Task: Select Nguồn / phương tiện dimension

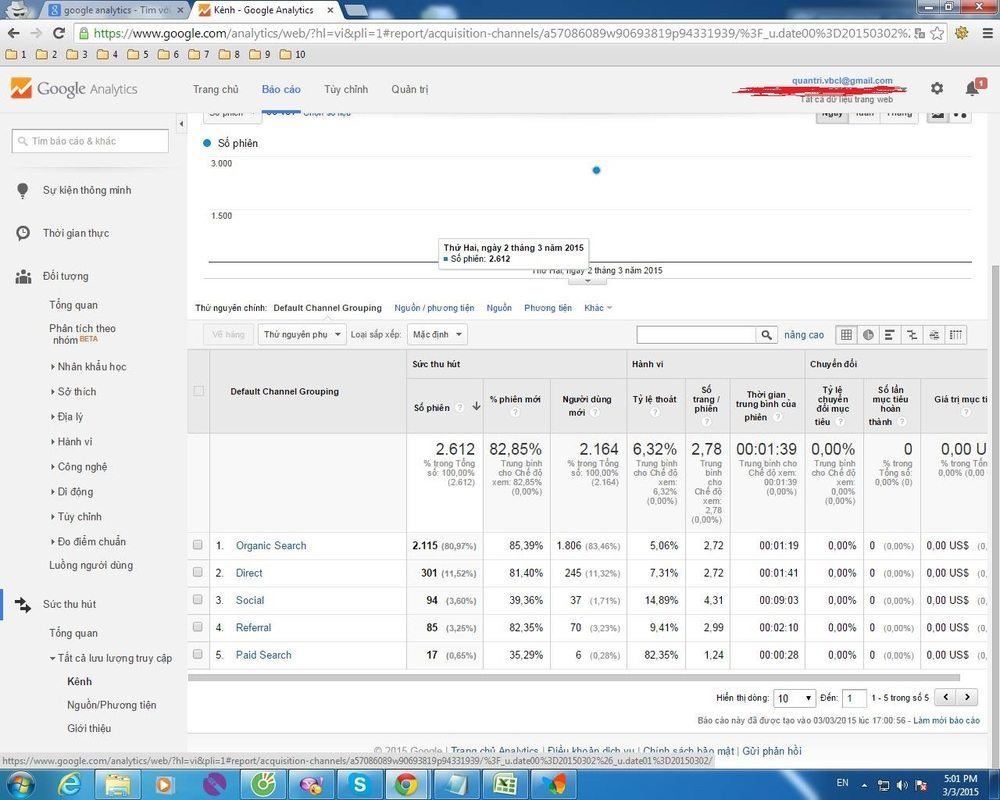Action: click(x=434, y=307)
